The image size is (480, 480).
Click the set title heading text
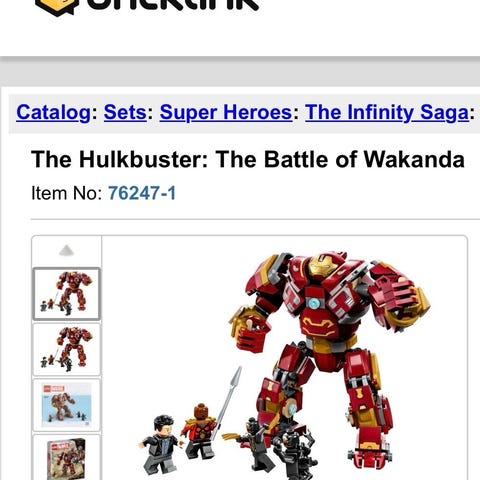[248, 159]
